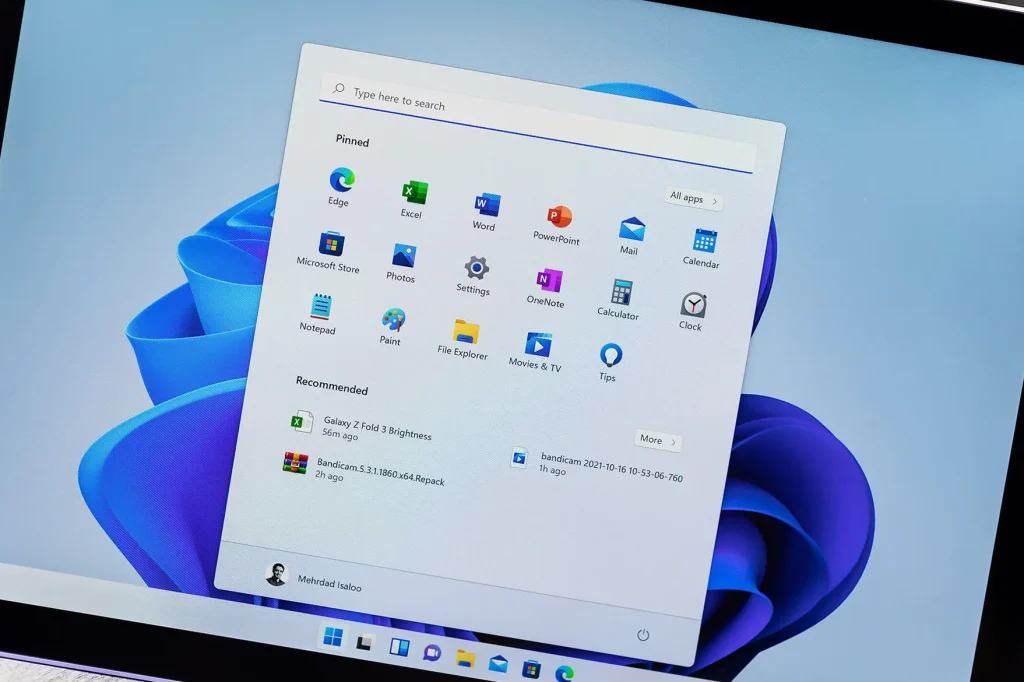Focus the Type here to search field
The height and width of the screenshot is (682, 1024).
click(x=537, y=124)
